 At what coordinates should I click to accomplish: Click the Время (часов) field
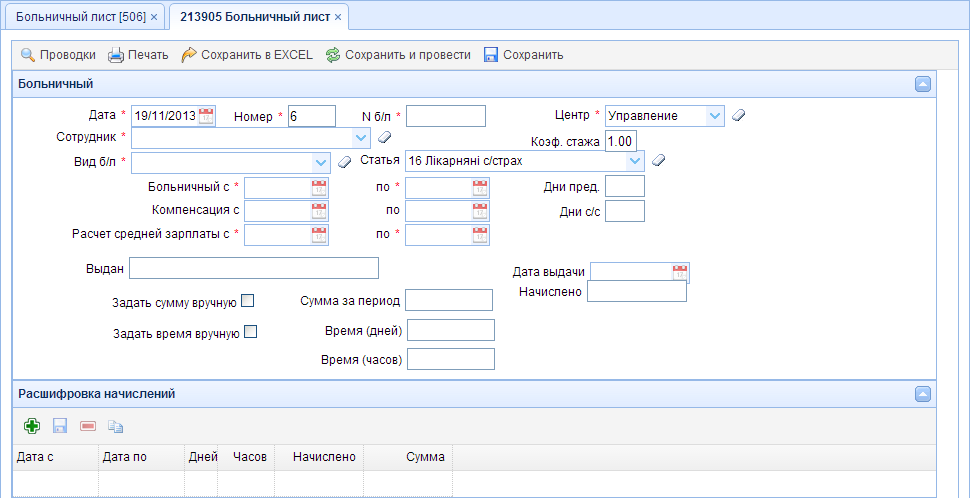(x=451, y=359)
